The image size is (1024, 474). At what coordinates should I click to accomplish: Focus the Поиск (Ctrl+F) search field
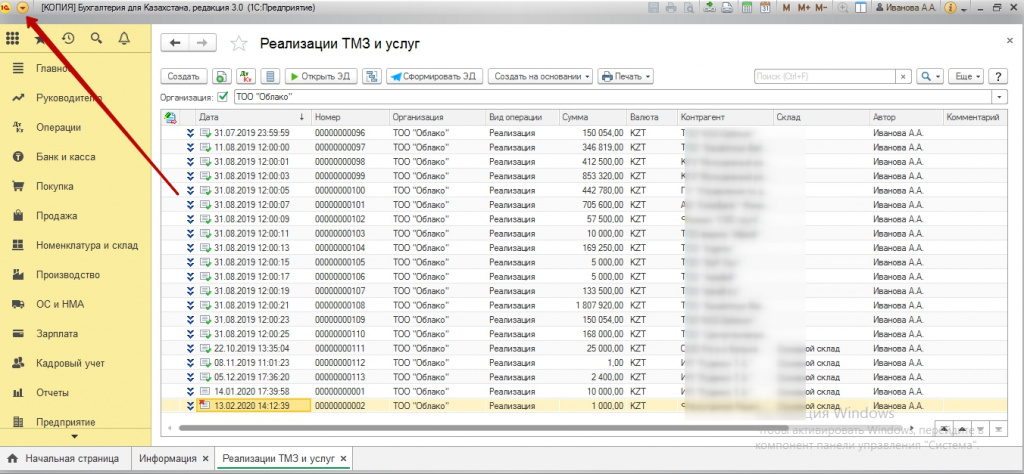[824, 76]
